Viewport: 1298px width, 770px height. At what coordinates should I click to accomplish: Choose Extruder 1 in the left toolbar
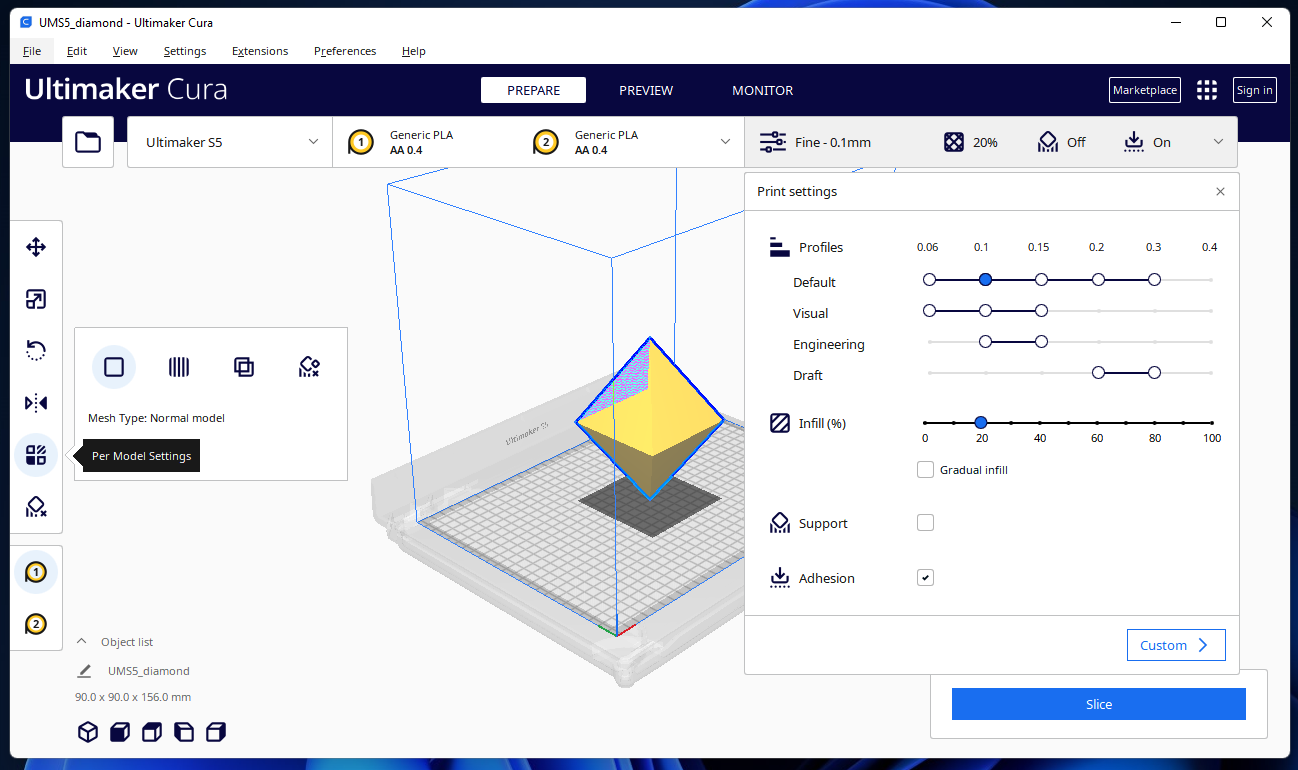pos(36,573)
